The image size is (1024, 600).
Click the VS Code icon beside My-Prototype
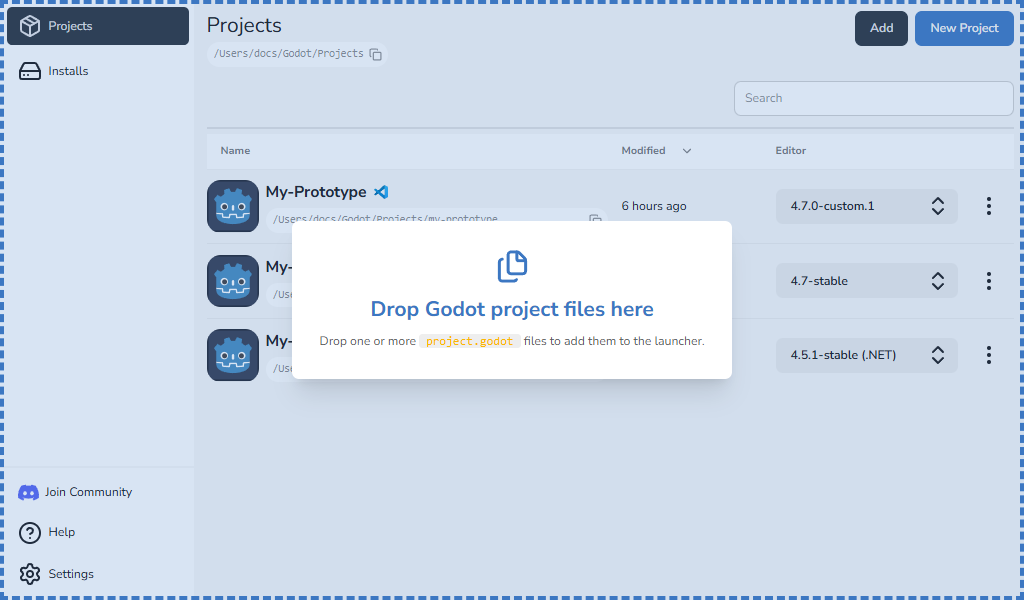coord(381,192)
